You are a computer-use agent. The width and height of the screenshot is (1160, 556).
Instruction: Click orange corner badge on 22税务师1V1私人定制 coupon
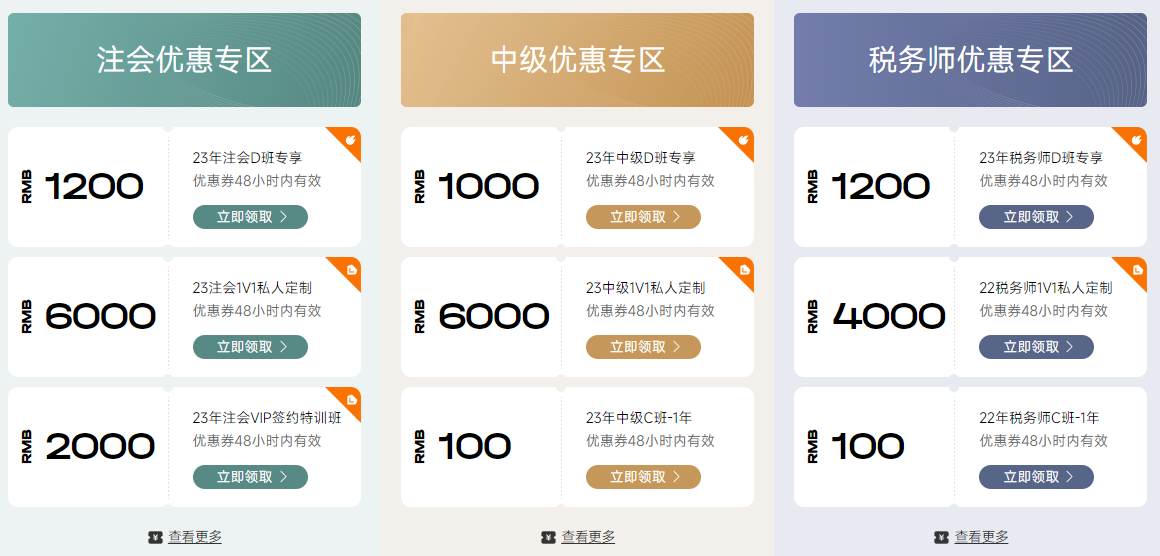(x=1135, y=270)
